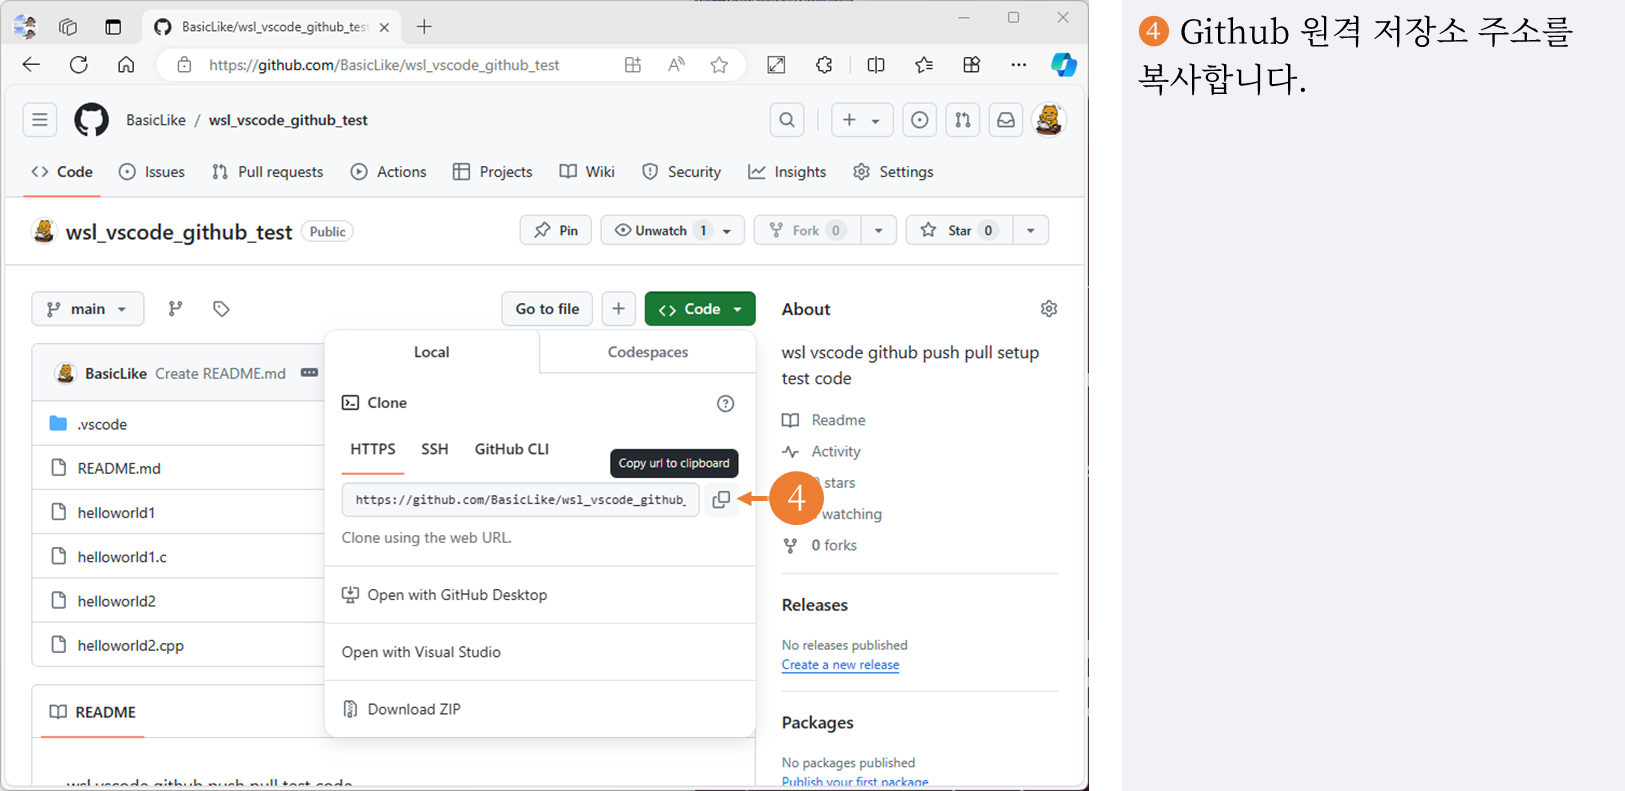The image size is (1625, 791).
Task: Open the browser Settings and more menu
Action: (1018, 65)
